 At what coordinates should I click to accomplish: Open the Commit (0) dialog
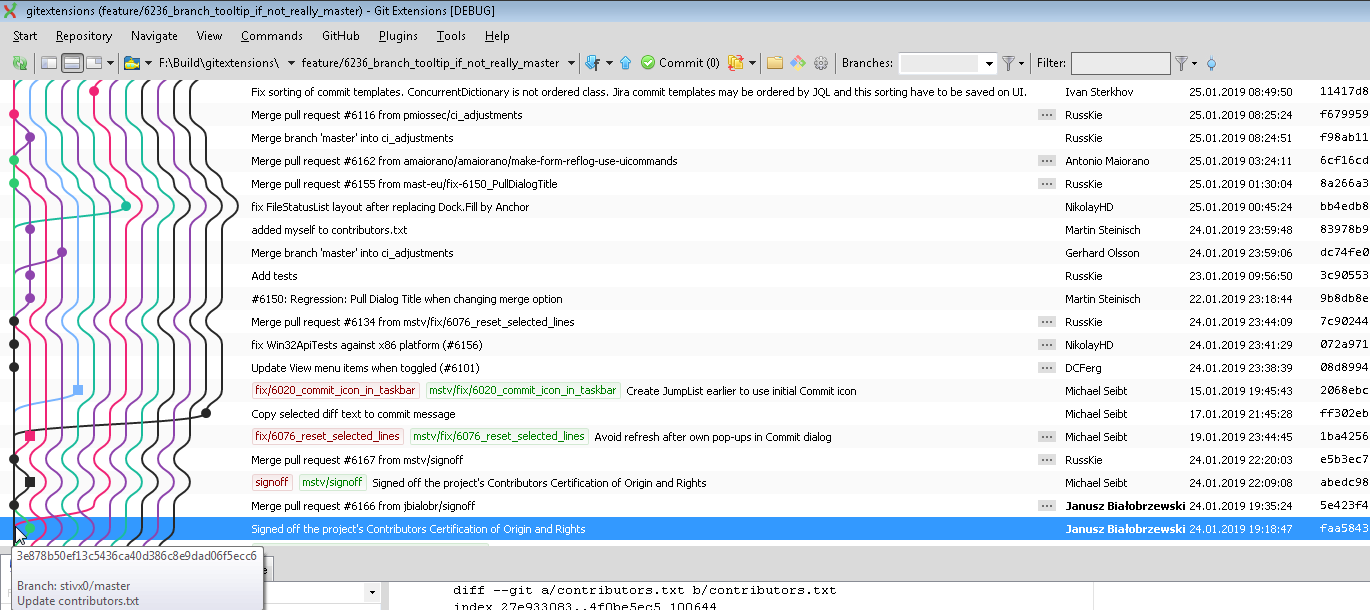[680, 63]
